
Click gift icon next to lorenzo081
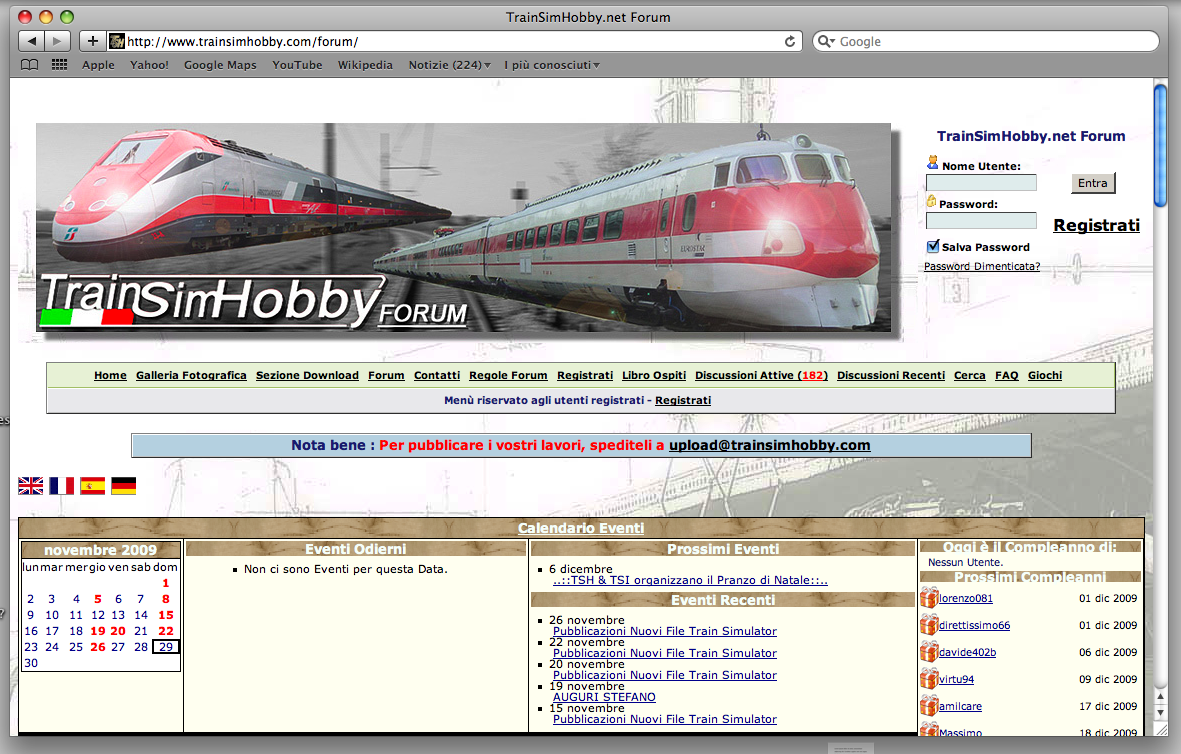pos(929,598)
